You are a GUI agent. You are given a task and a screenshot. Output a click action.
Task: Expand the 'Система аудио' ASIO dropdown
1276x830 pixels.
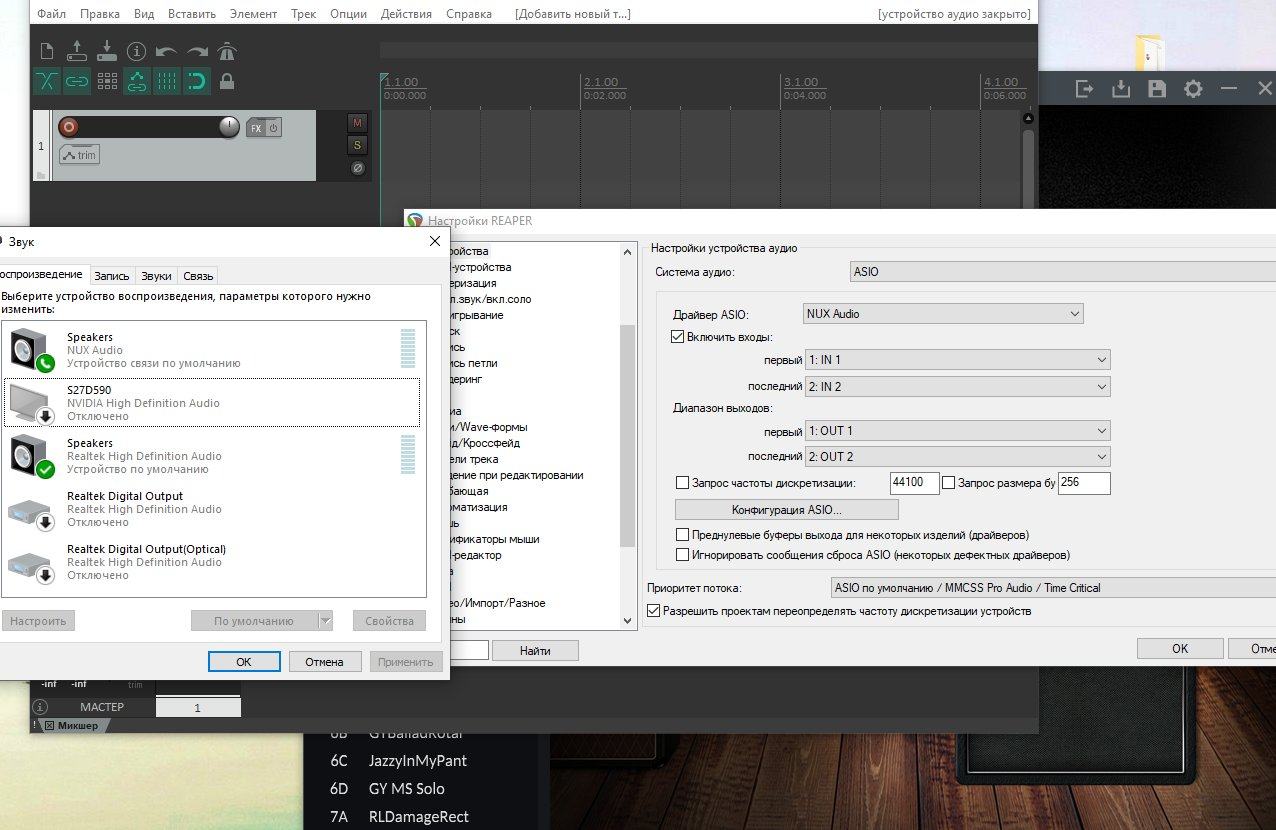pyautogui.click(x=1062, y=271)
